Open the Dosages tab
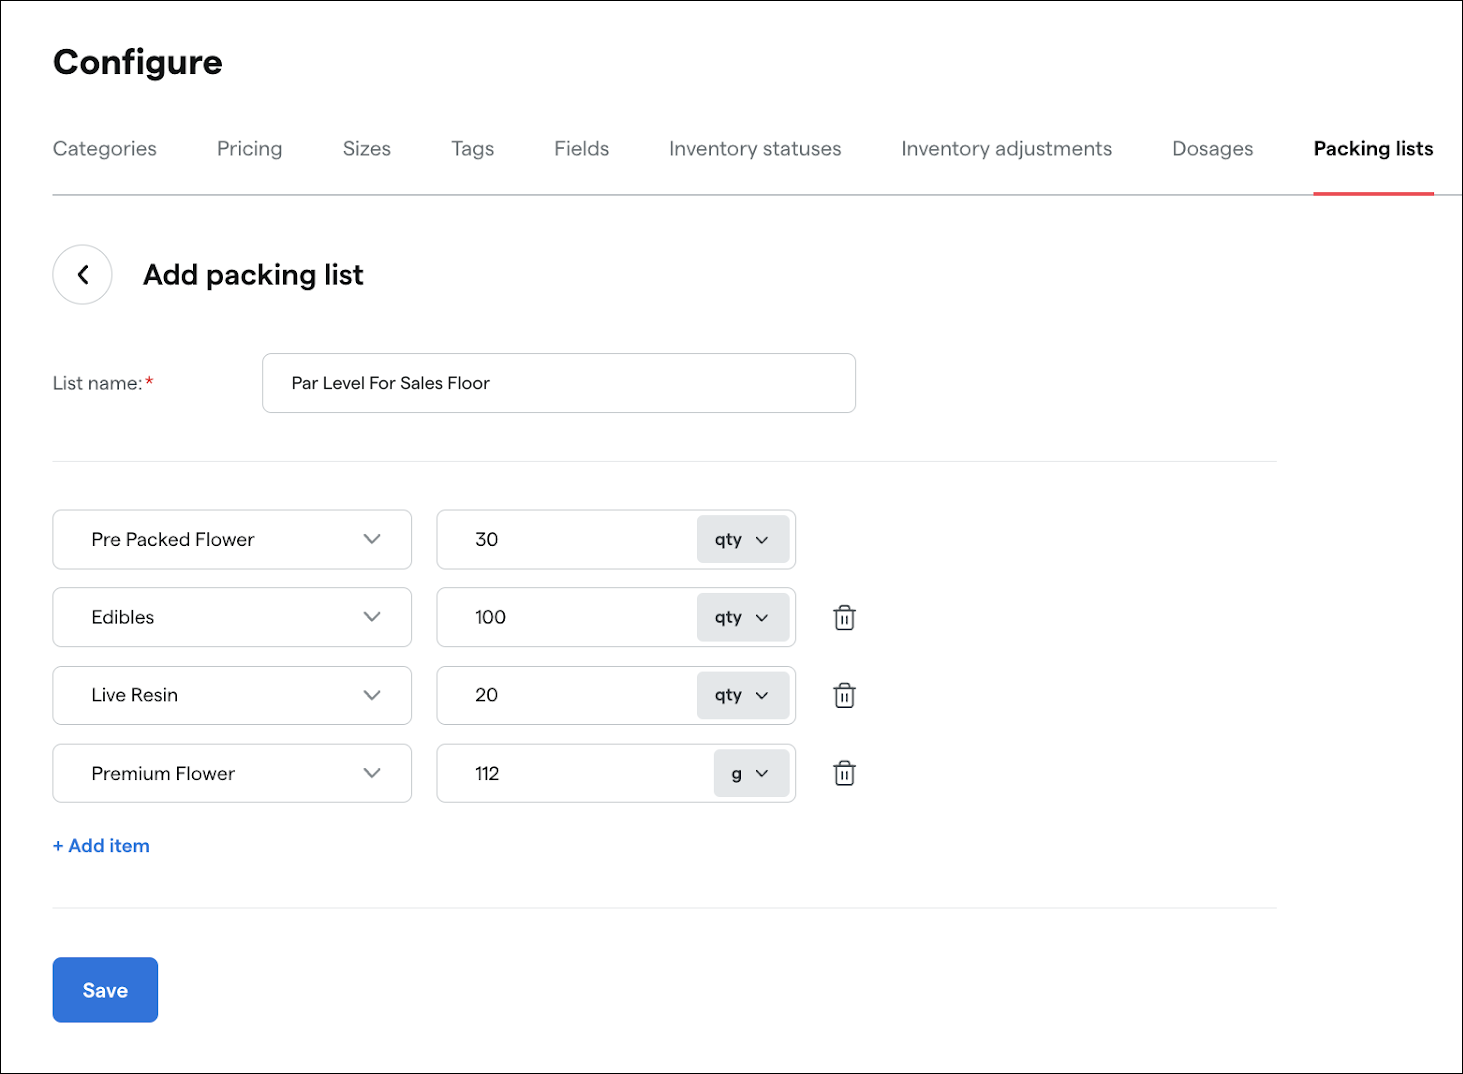The image size is (1463, 1074). (1212, 148)
